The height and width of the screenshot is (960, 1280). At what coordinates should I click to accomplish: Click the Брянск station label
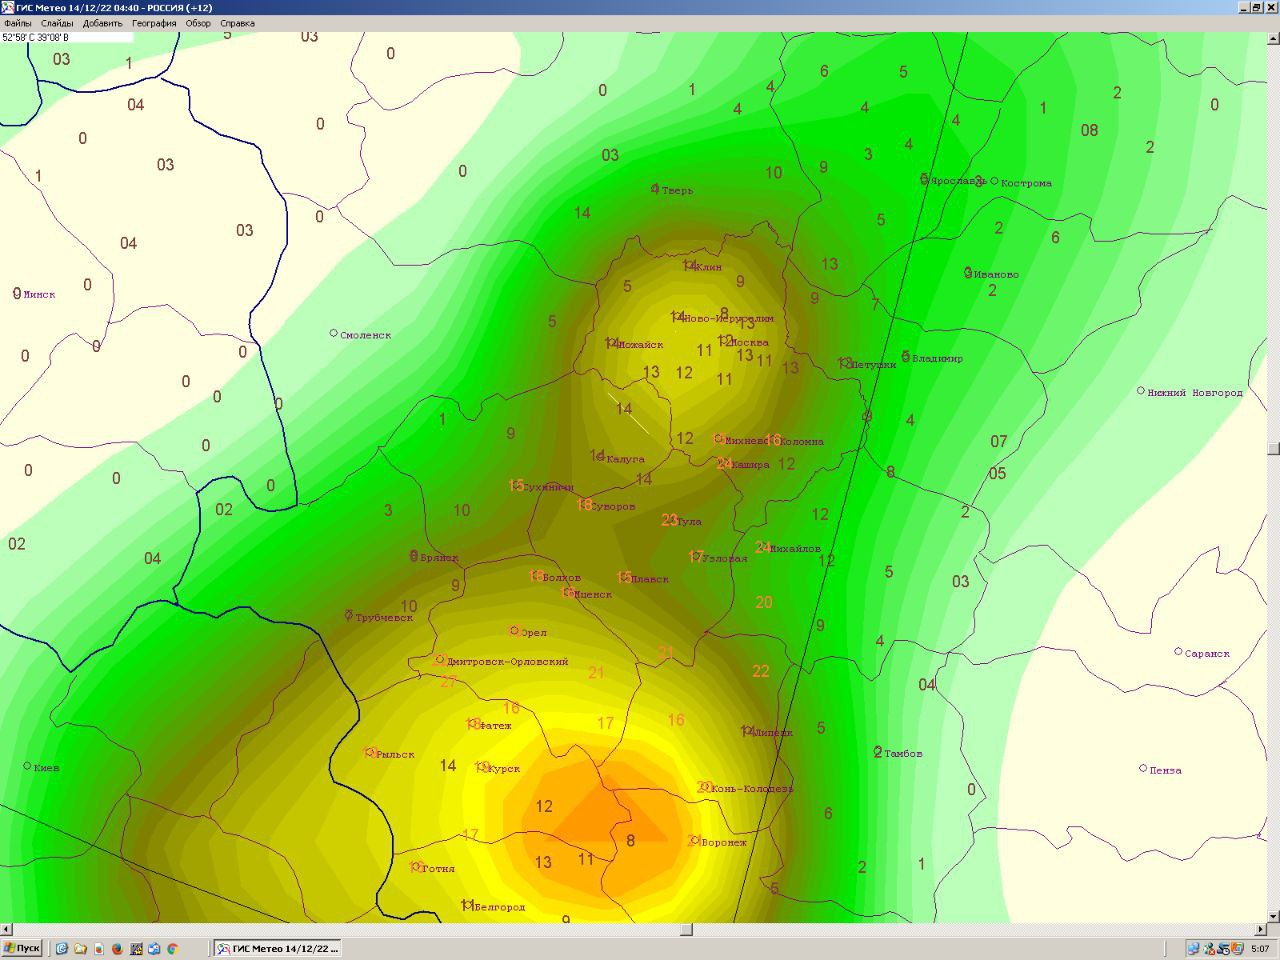click(439, 557)
